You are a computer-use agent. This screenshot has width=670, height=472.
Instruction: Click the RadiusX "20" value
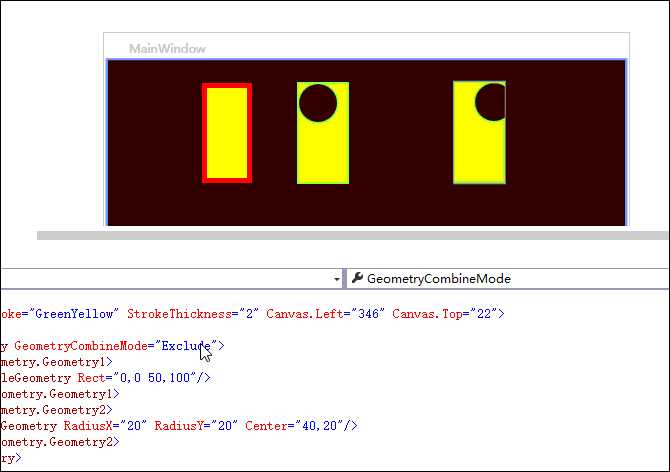click(133, 426)
